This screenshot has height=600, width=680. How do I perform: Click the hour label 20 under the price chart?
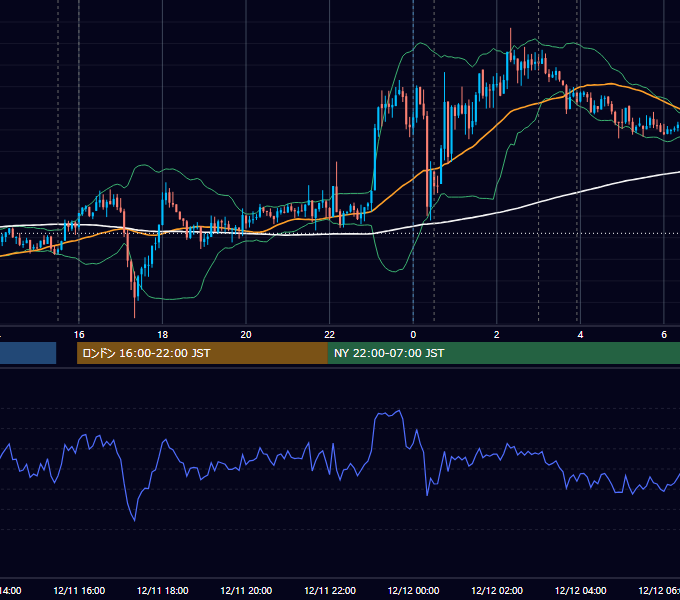point(246,335)
